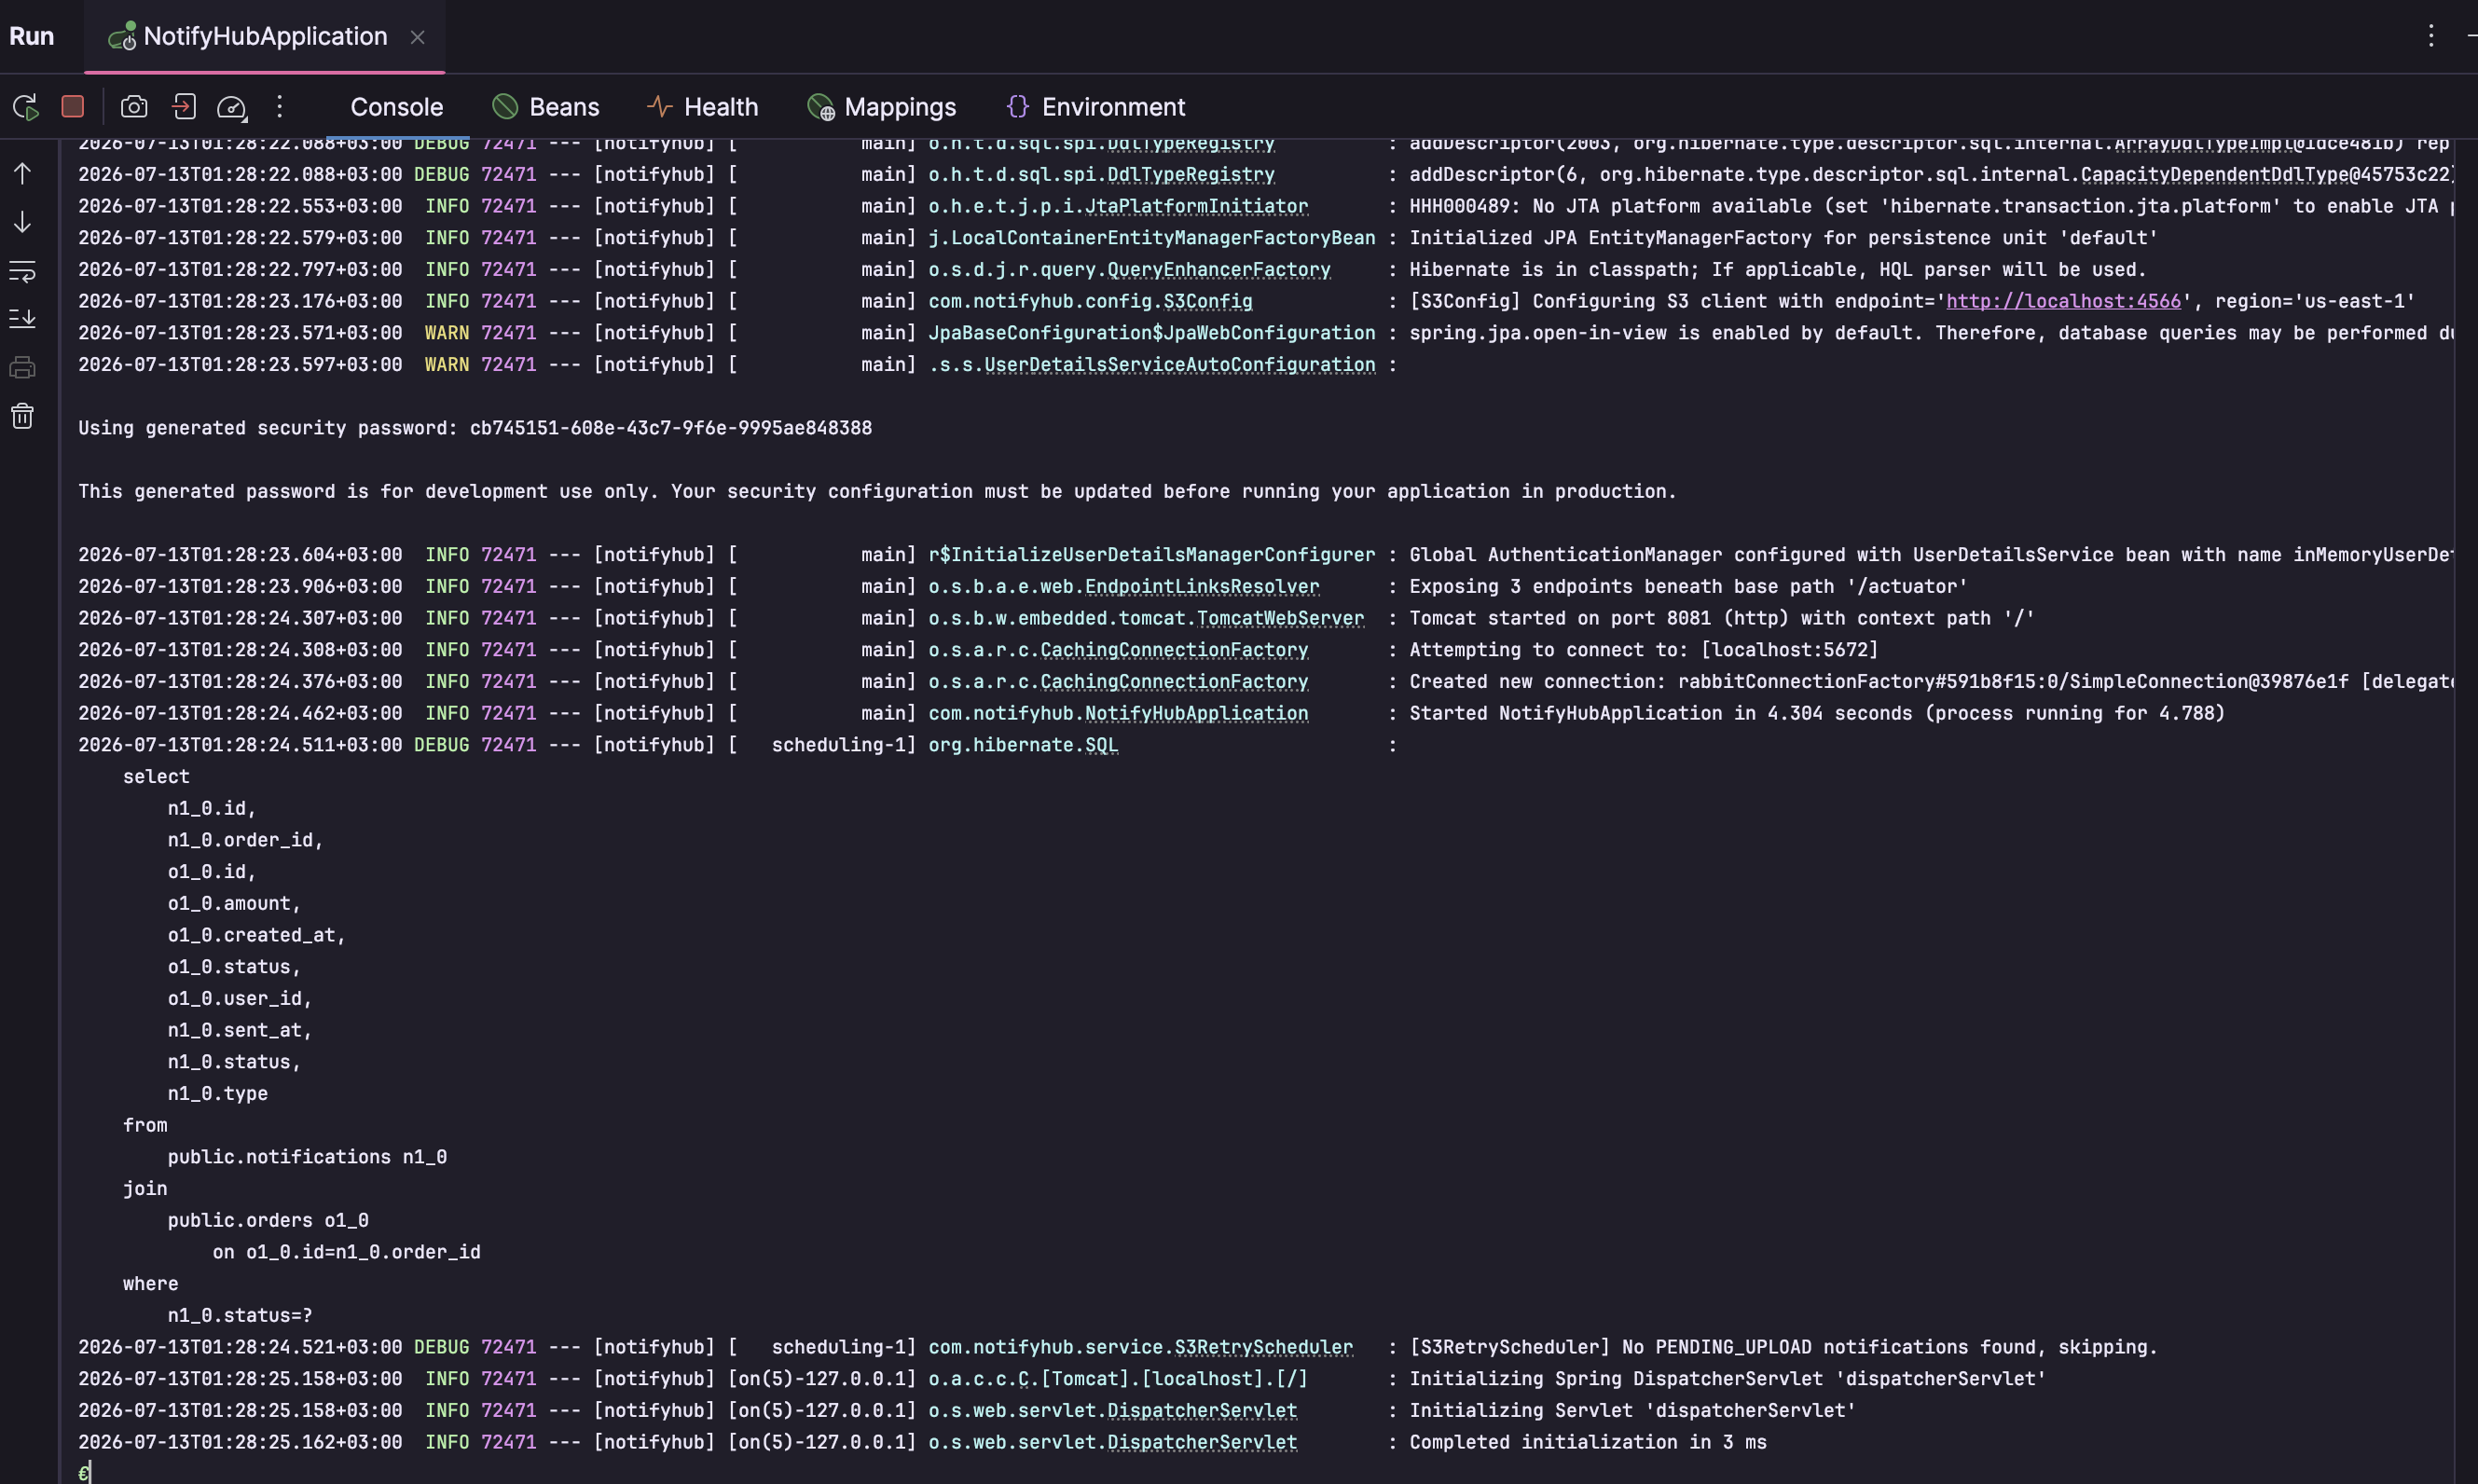
Task: Click 'public.notifications n1_0' SQL line
Action: (x=307, y=1158)
